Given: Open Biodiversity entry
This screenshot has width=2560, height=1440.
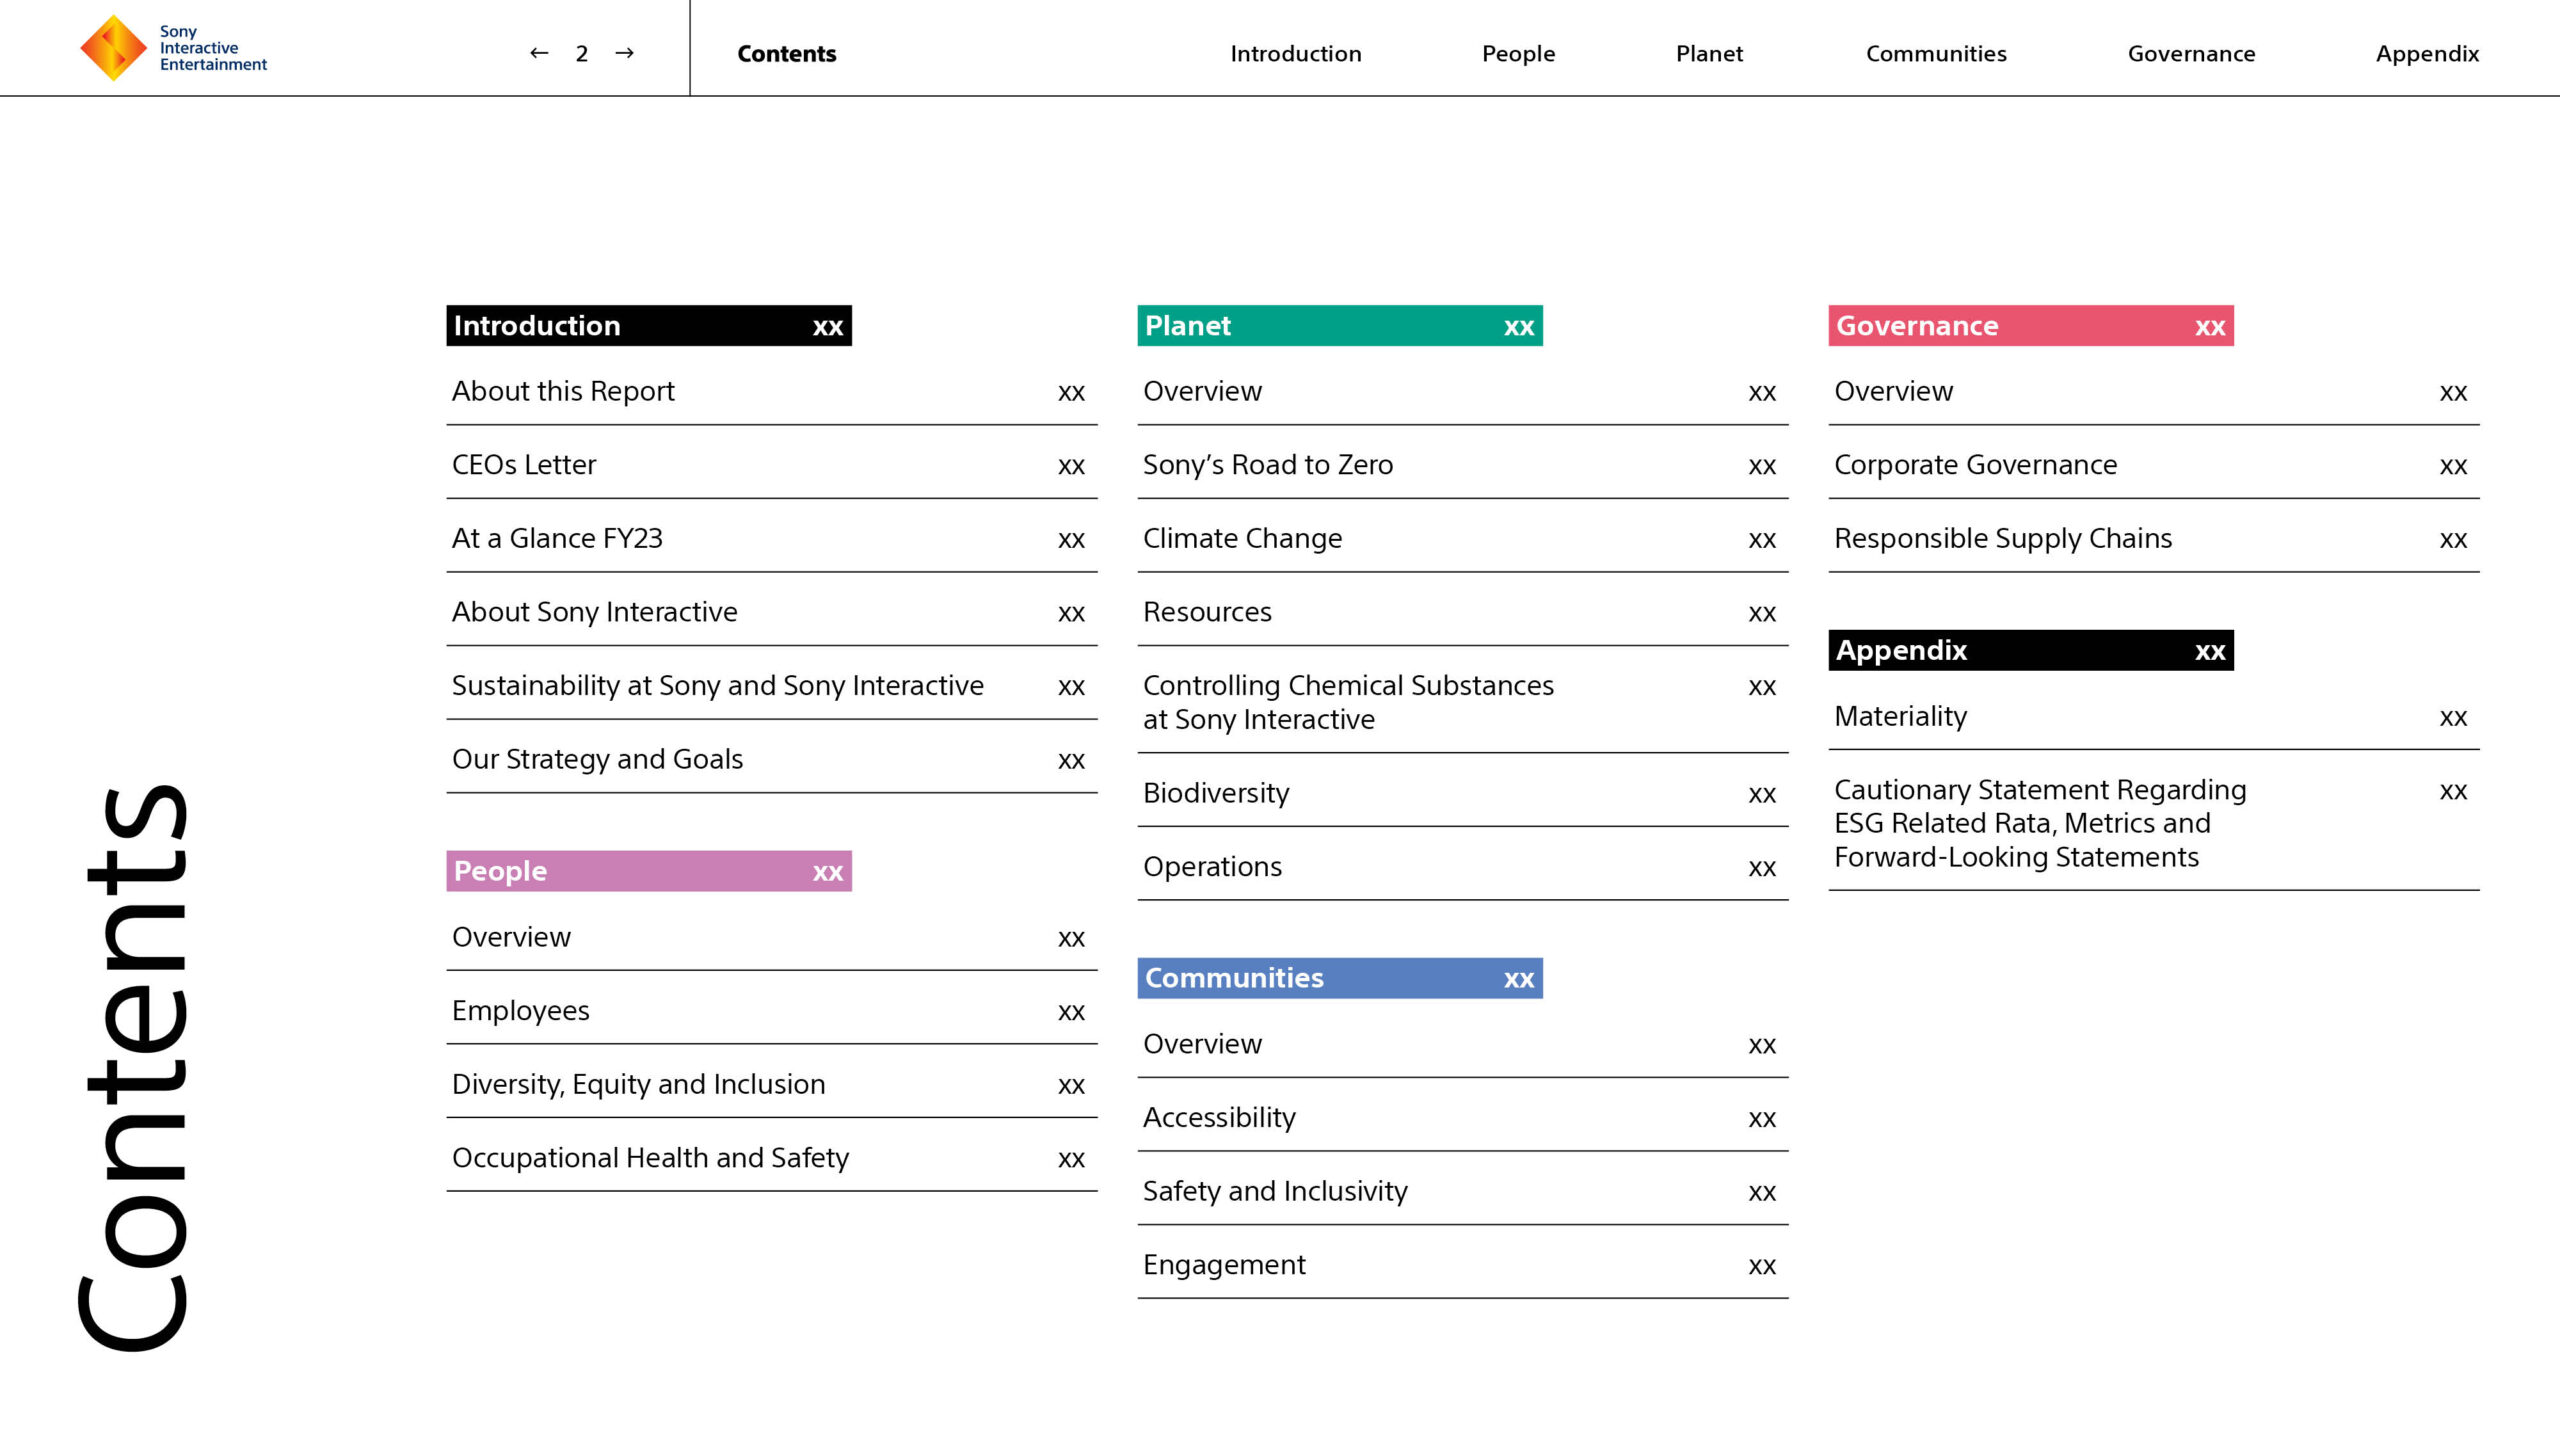Looking at the screenshot, I should [1462, 793].
